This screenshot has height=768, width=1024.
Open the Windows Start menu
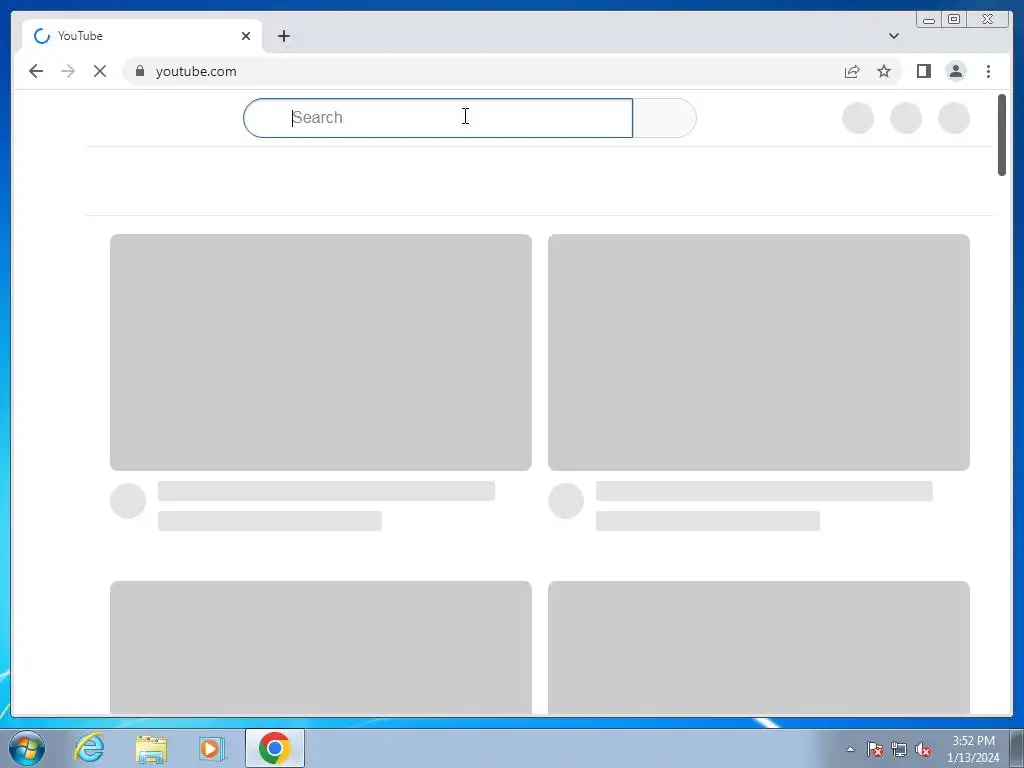tap(27, 748)
